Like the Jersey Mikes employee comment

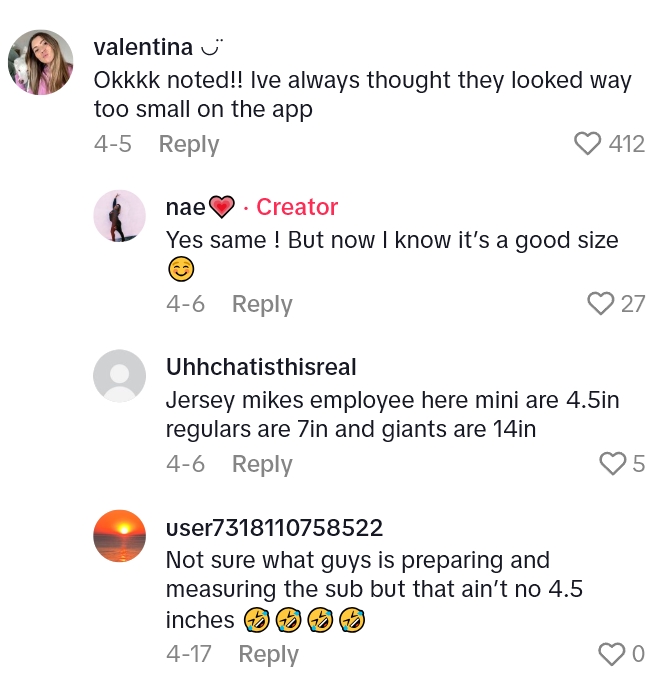611,464
